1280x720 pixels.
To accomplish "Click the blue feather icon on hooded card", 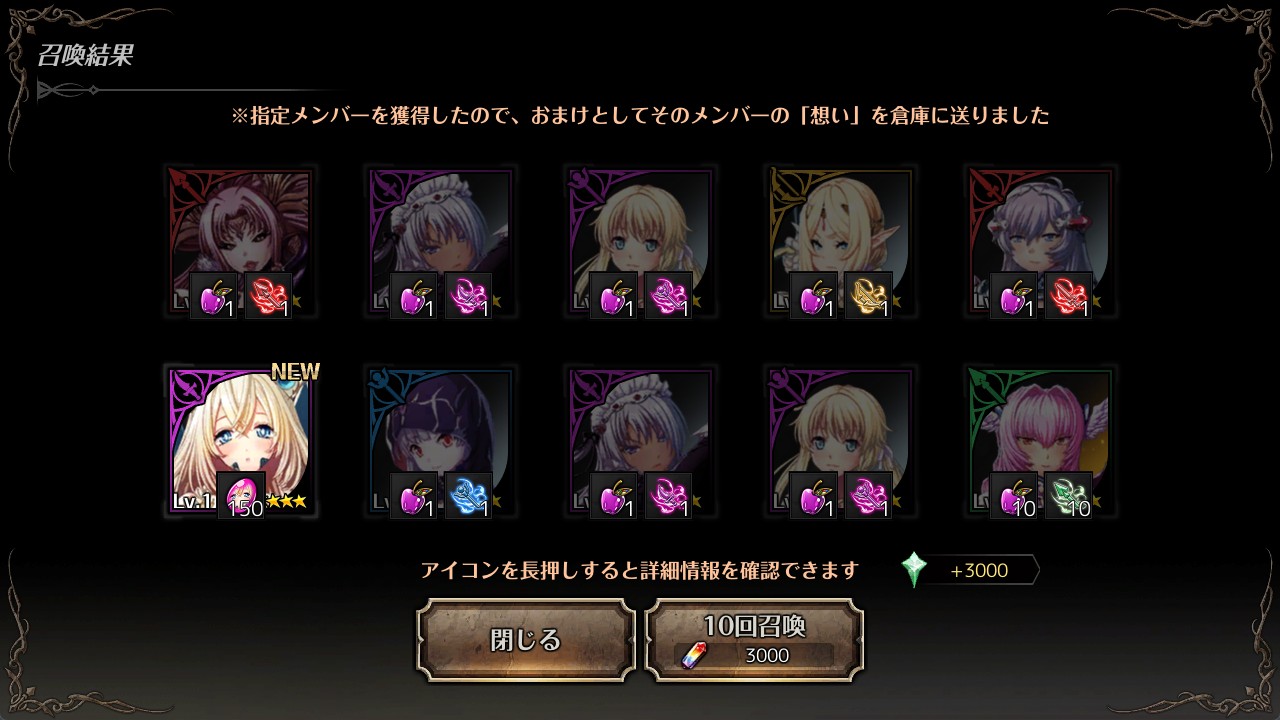I will (x=468, y=495).
